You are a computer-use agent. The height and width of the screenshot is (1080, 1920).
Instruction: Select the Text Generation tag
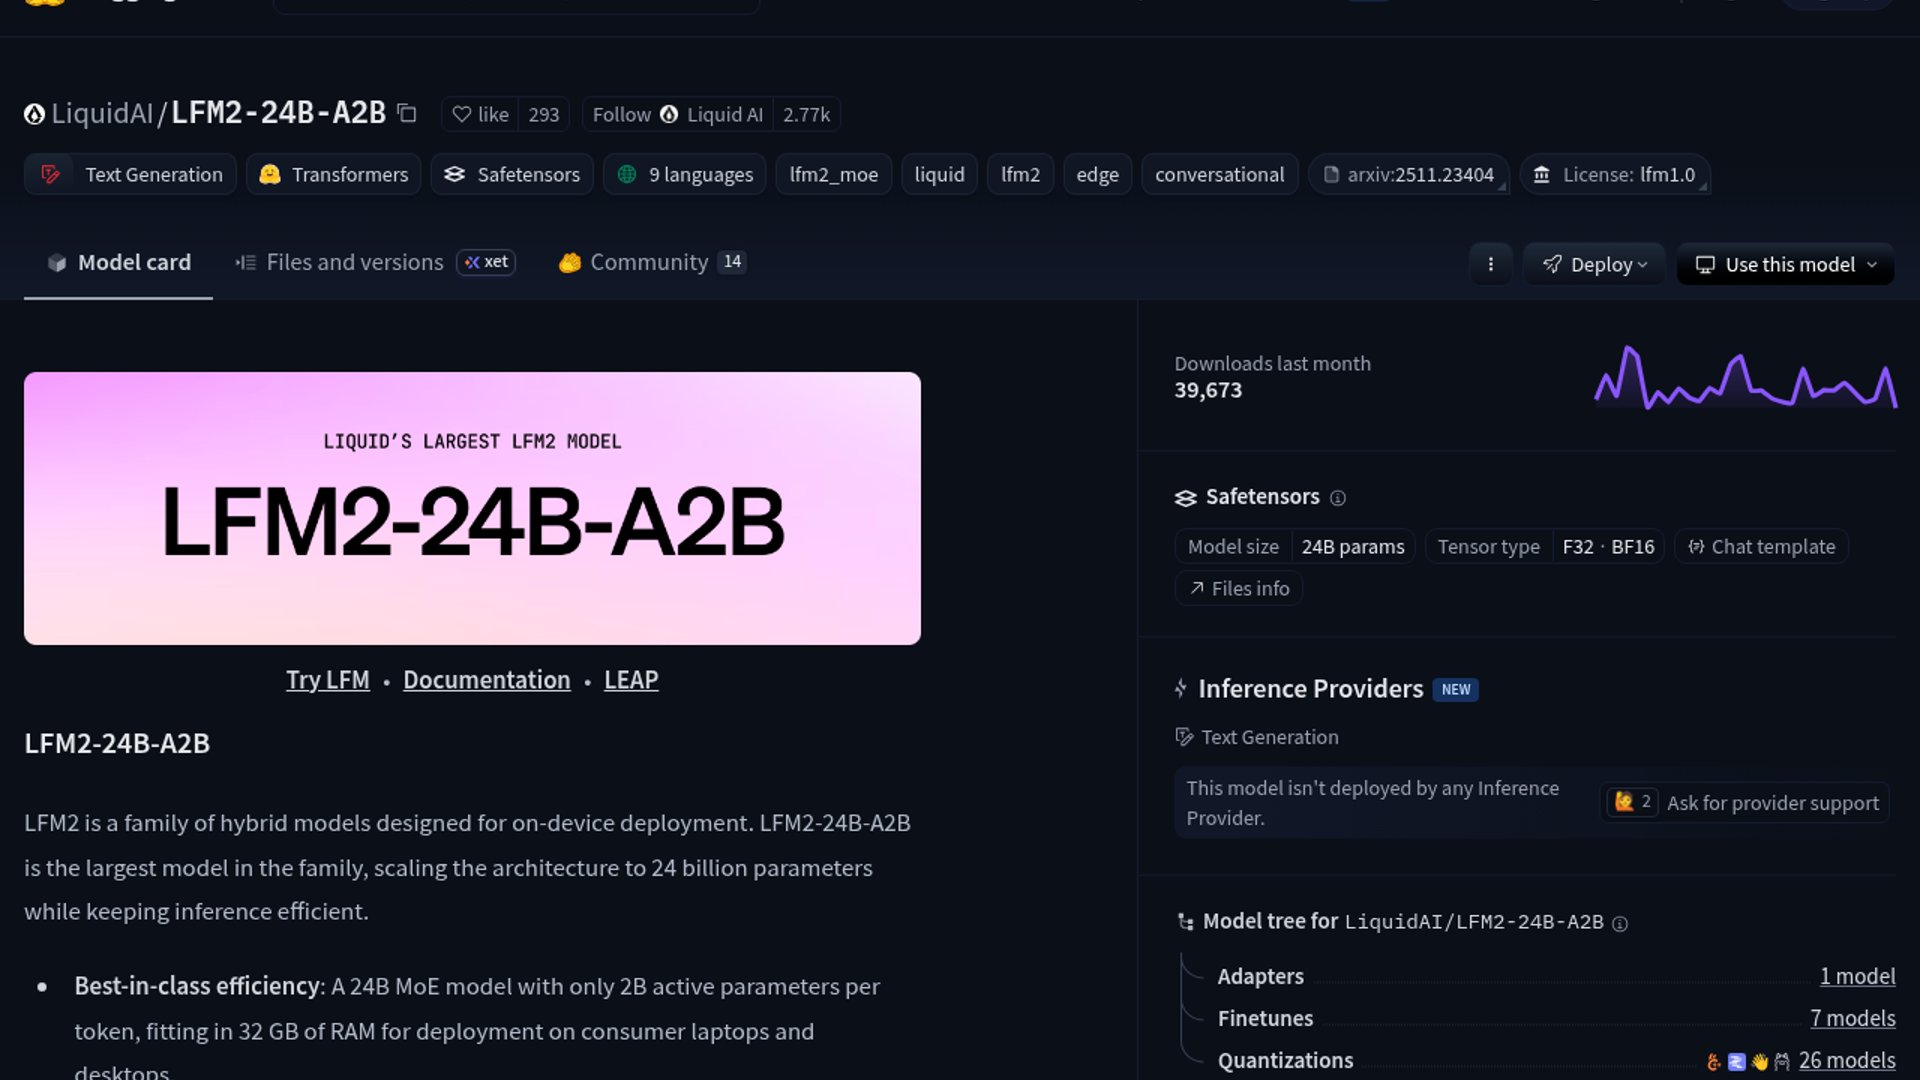coord(131,175)
